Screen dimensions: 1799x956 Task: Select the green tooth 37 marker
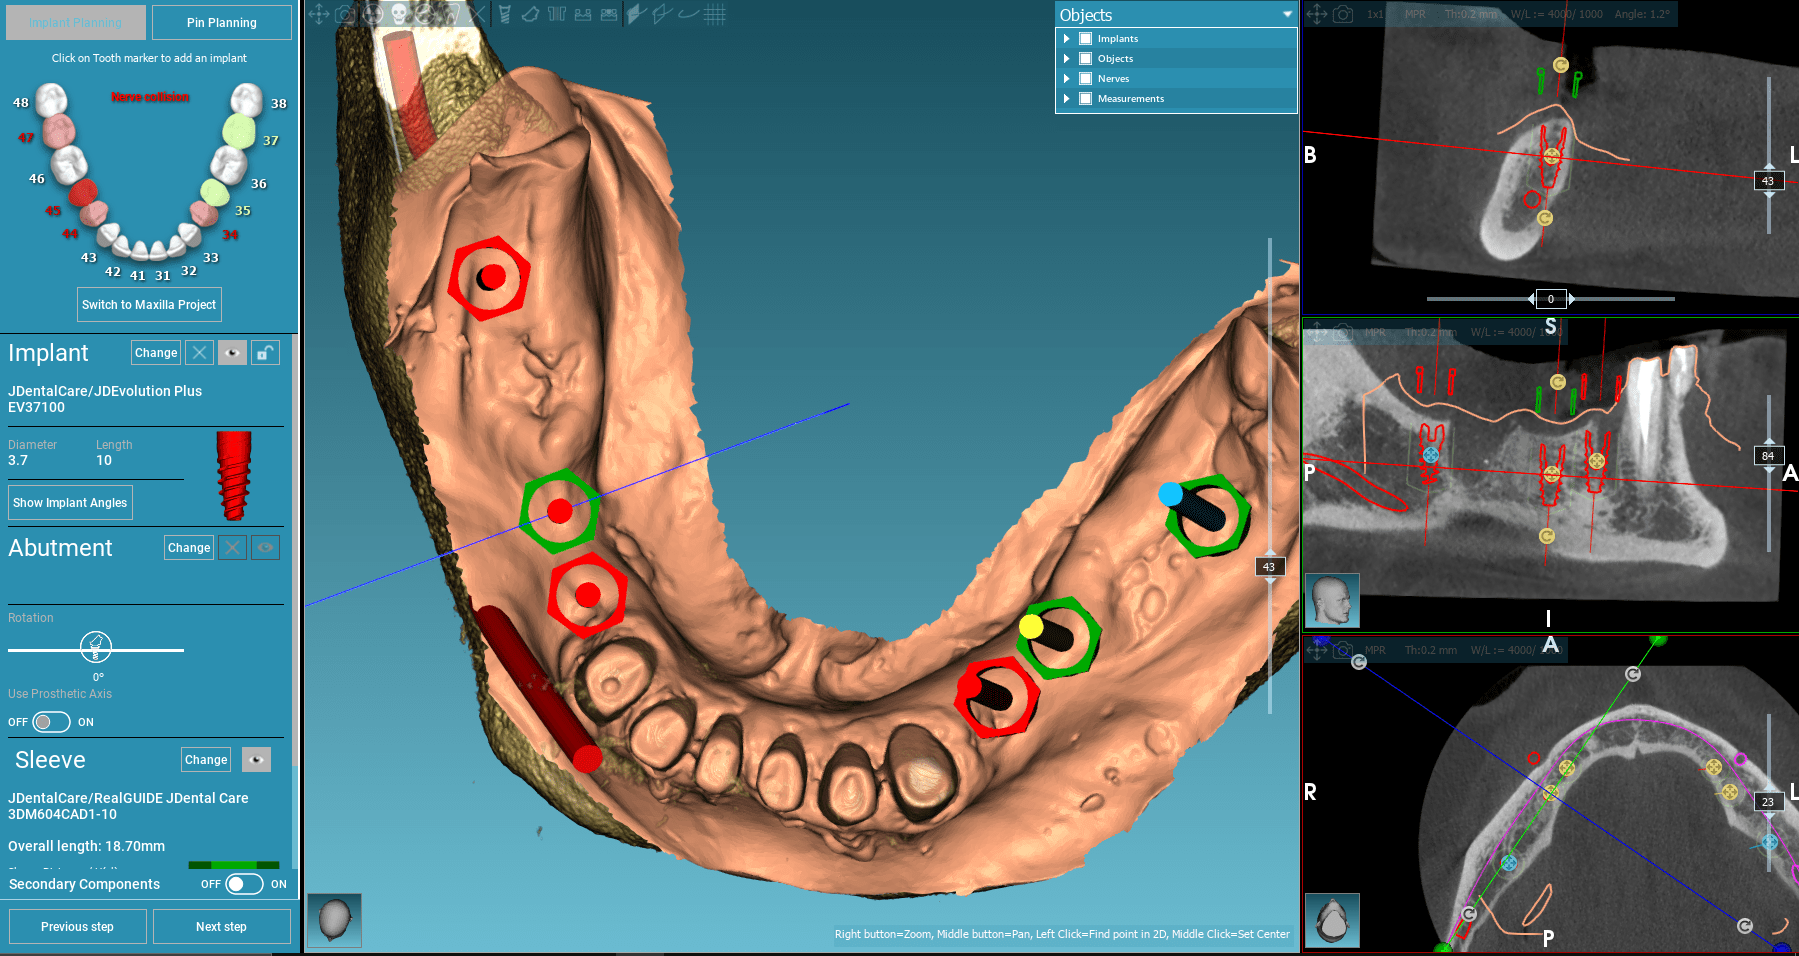click(x=239, y=131)
